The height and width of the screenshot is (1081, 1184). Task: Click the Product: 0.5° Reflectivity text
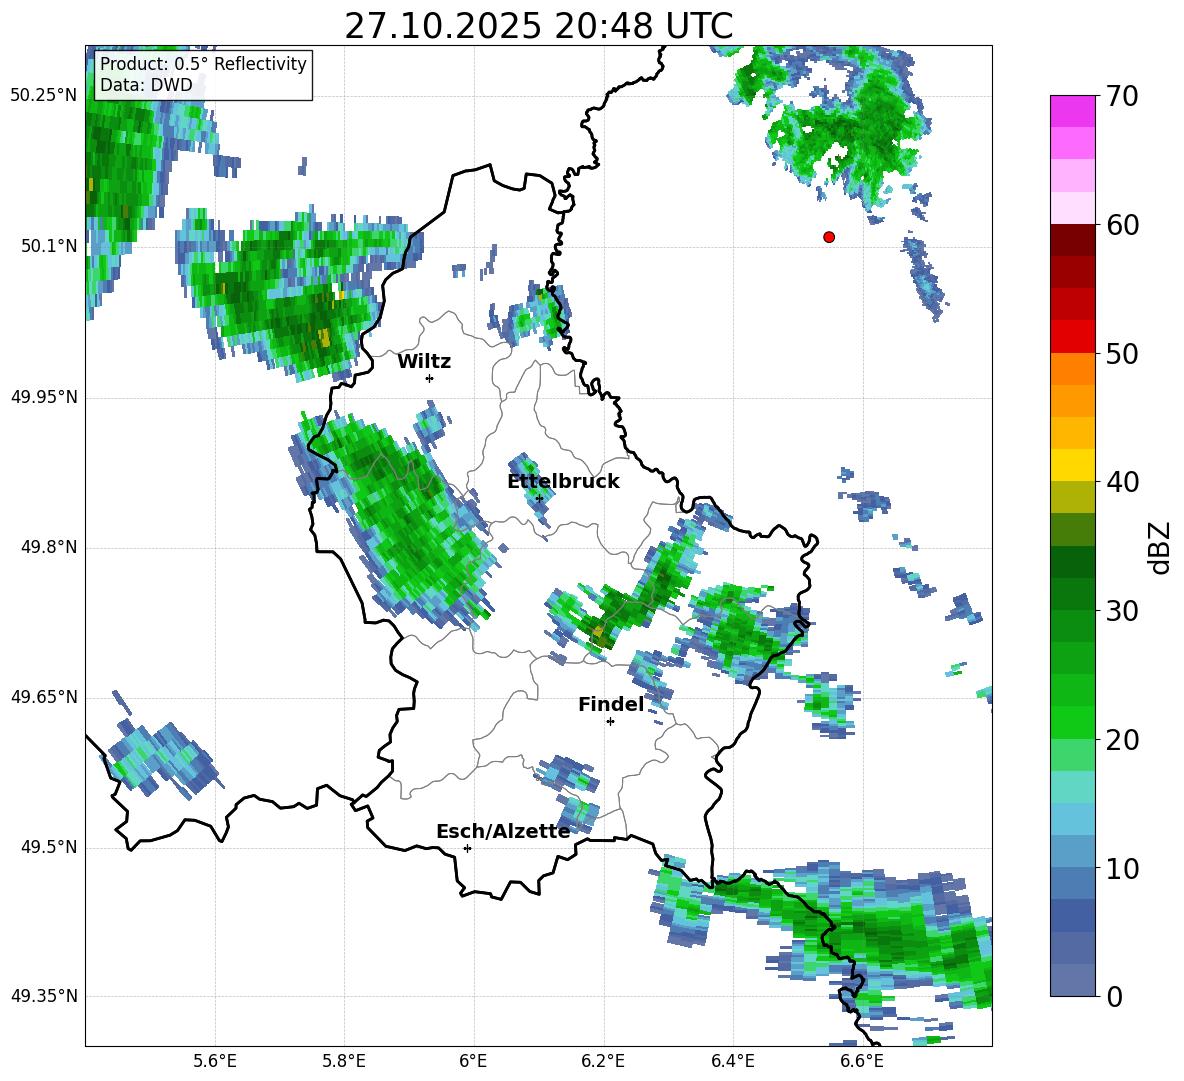[x=203, y=64]
